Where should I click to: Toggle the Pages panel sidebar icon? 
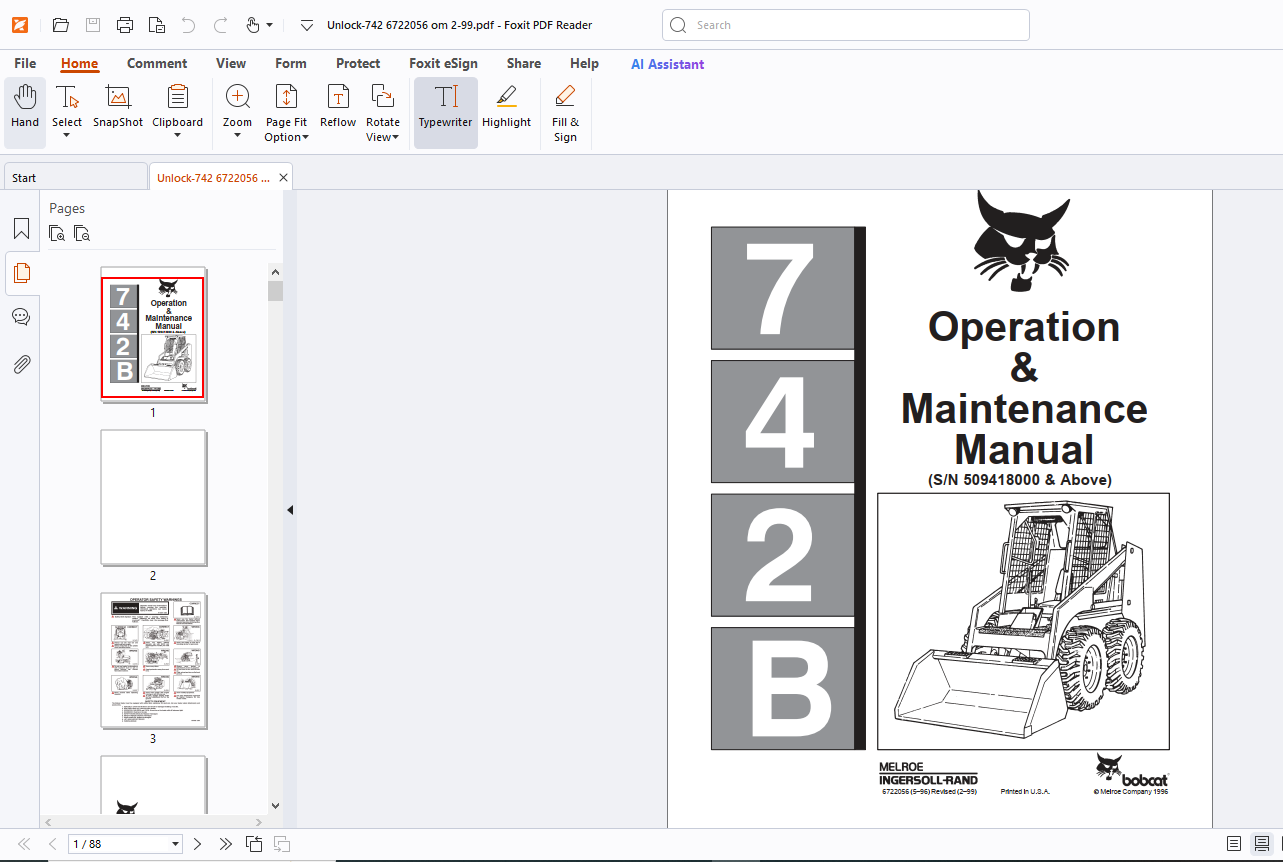click(21, 273)
